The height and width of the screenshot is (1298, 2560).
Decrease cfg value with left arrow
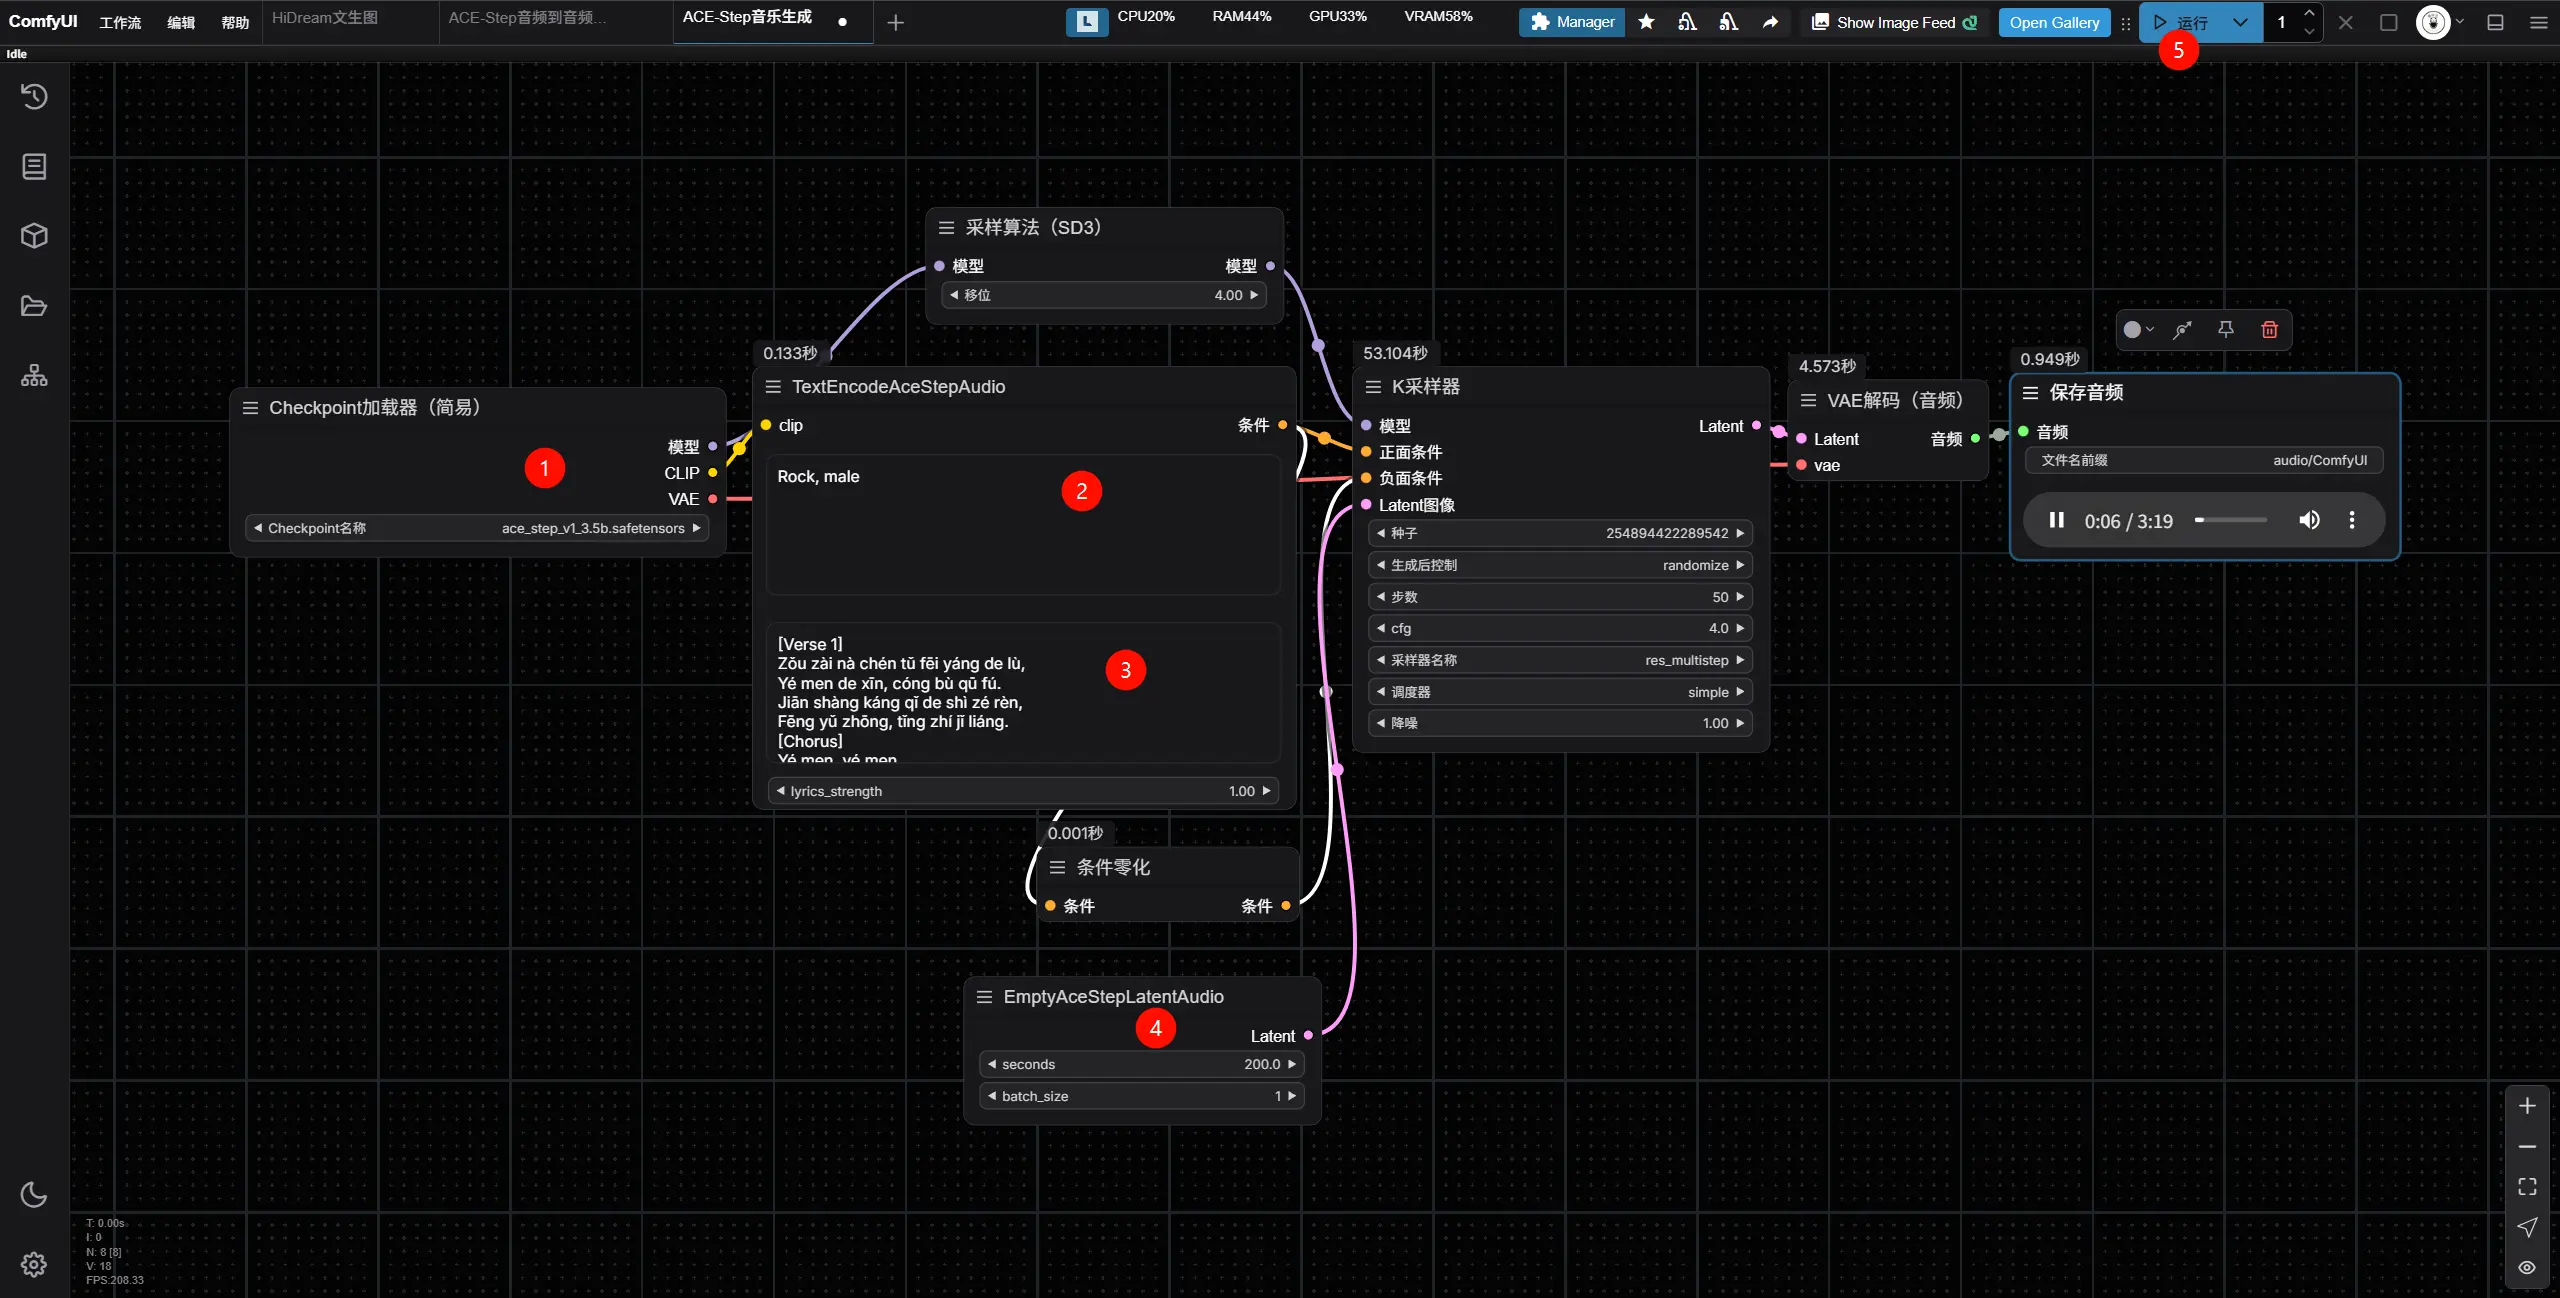click(1381, 628)
